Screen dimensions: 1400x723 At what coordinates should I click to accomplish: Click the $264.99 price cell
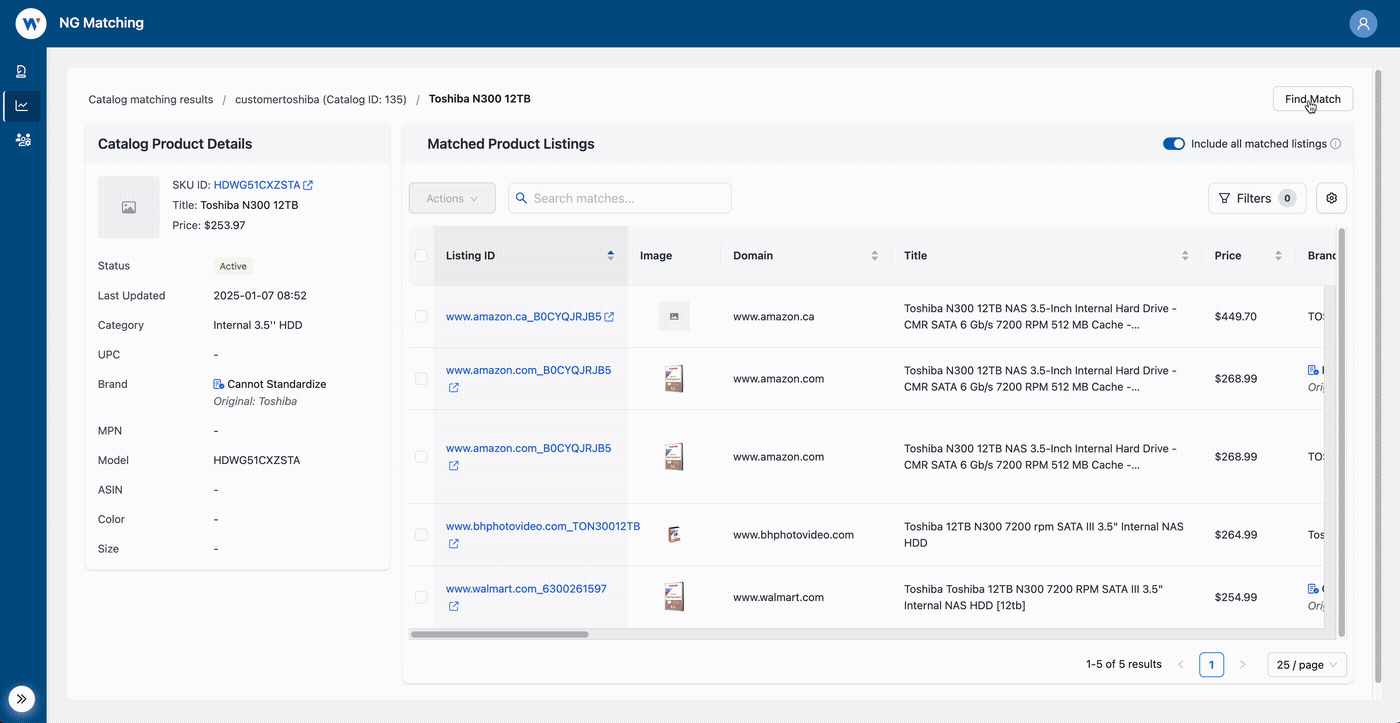point(1236,535)
